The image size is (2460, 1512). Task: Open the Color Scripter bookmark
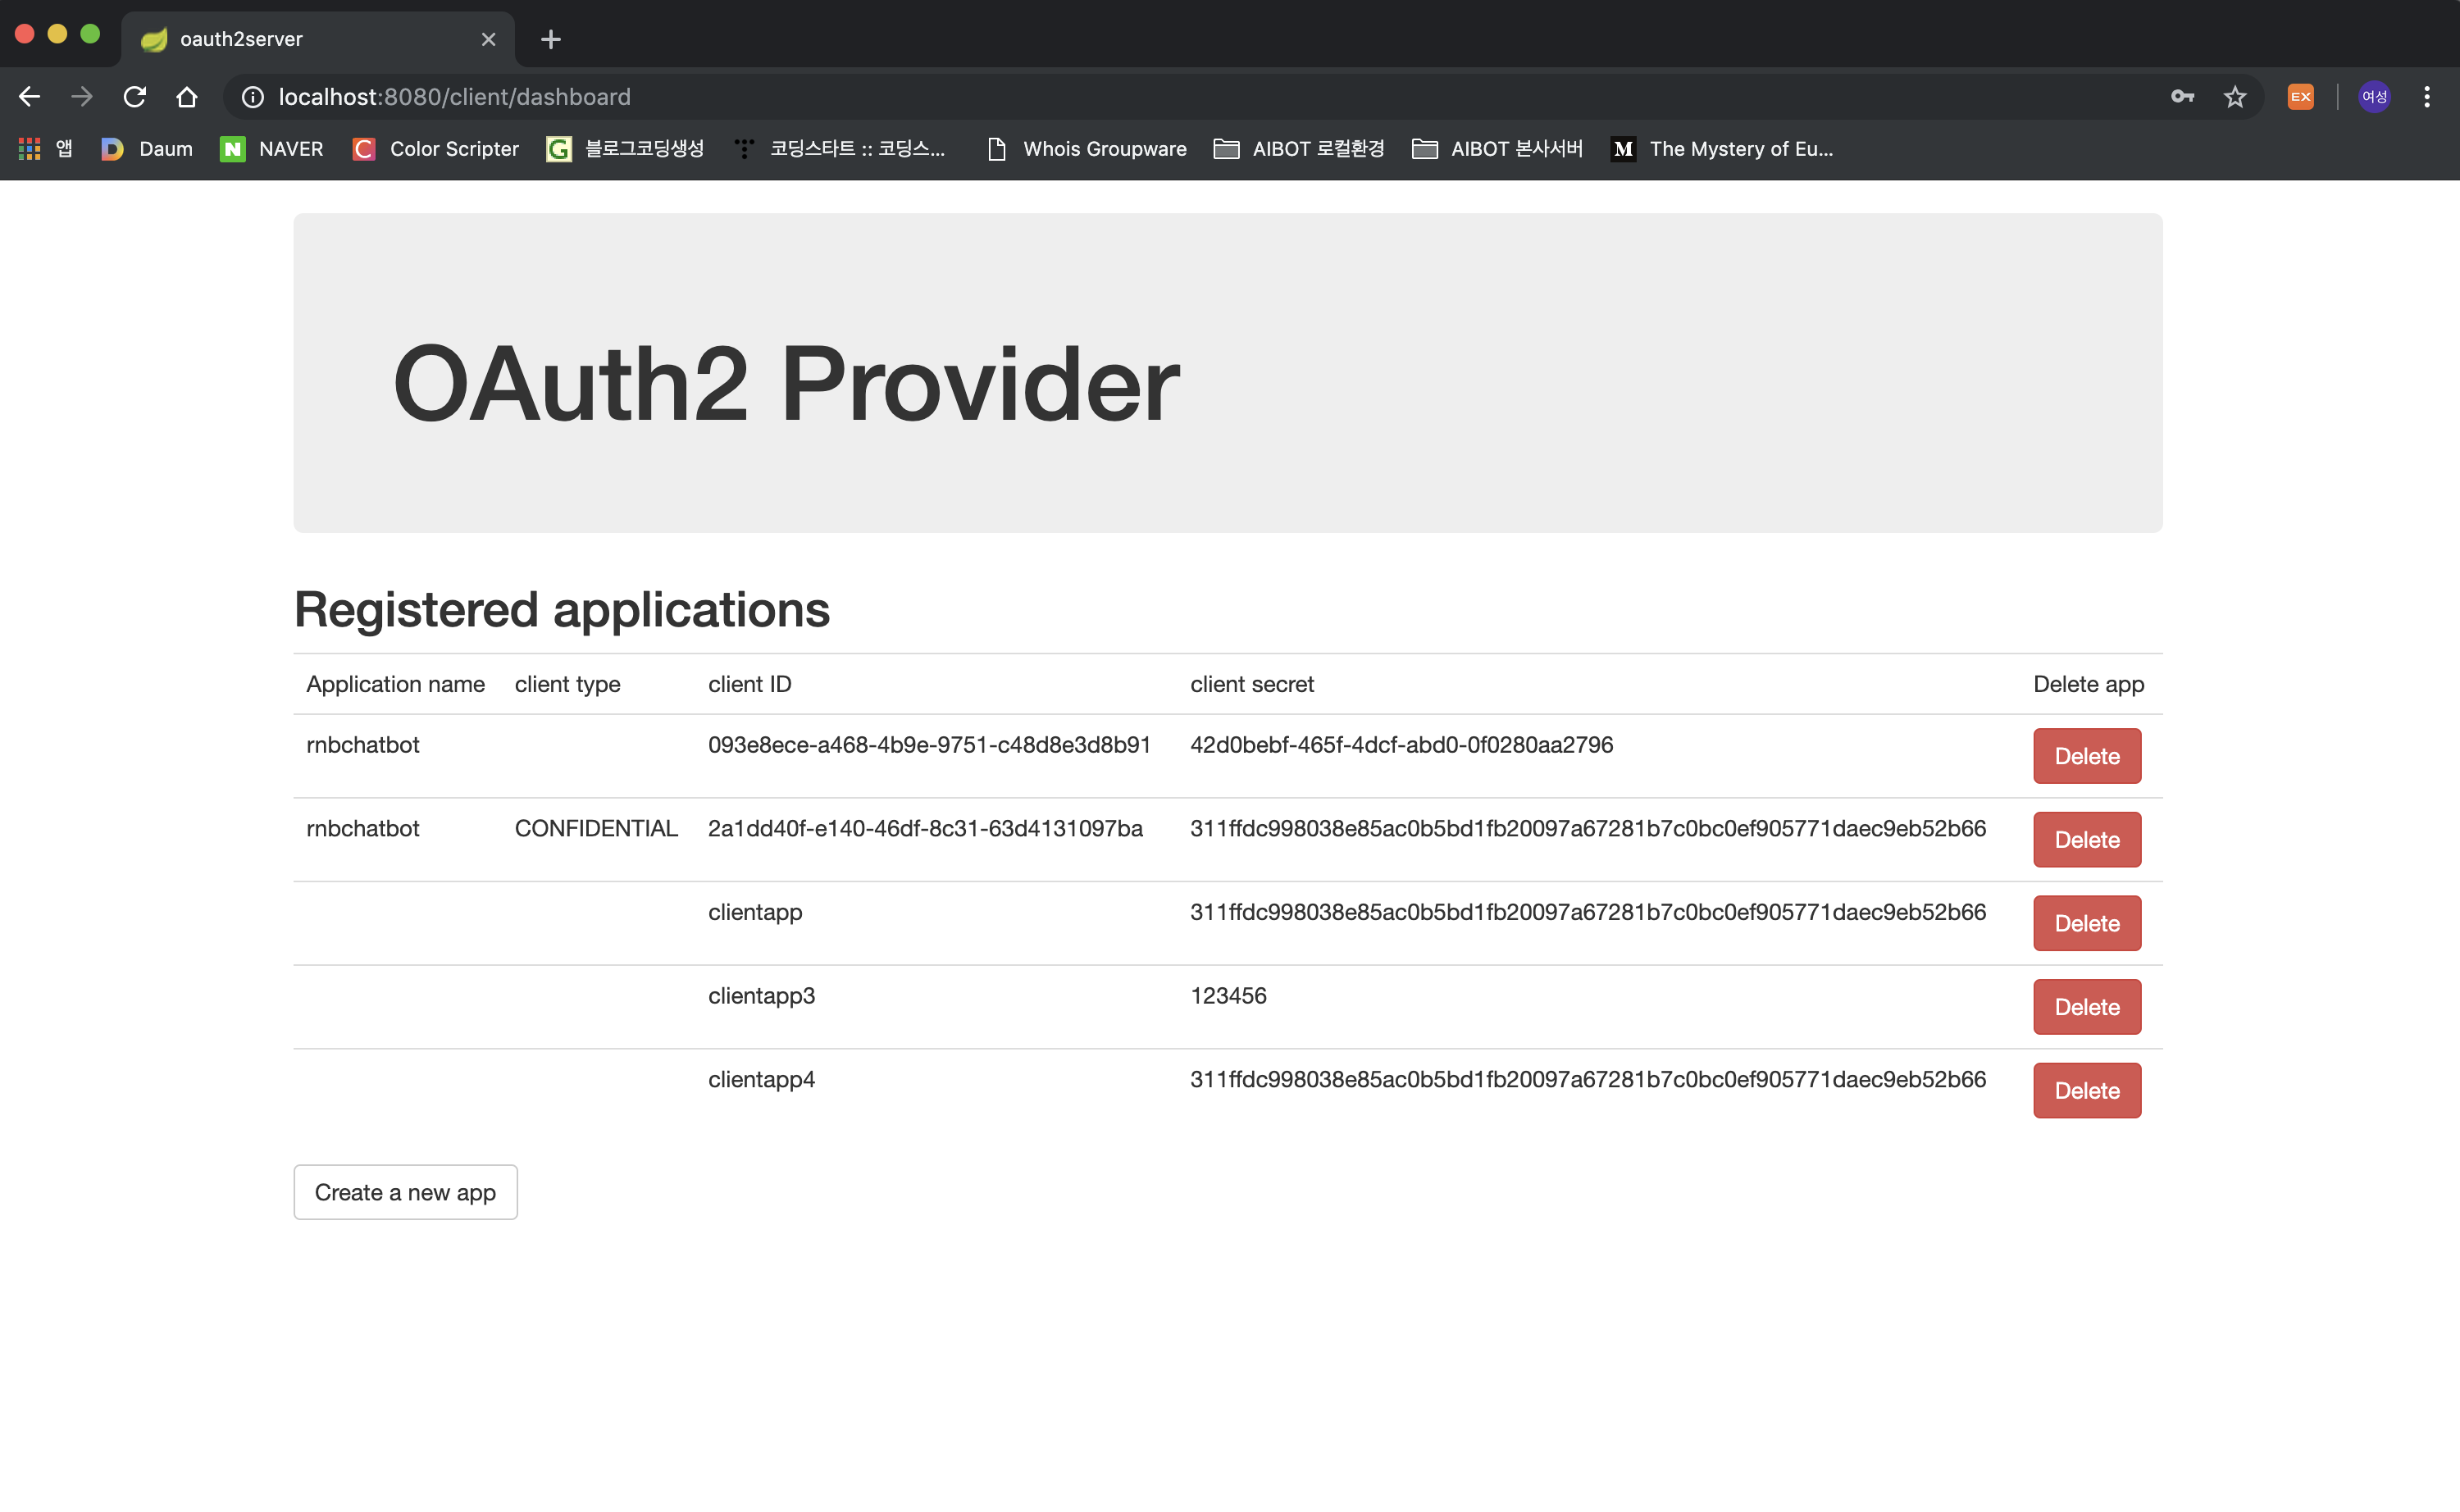436,149
